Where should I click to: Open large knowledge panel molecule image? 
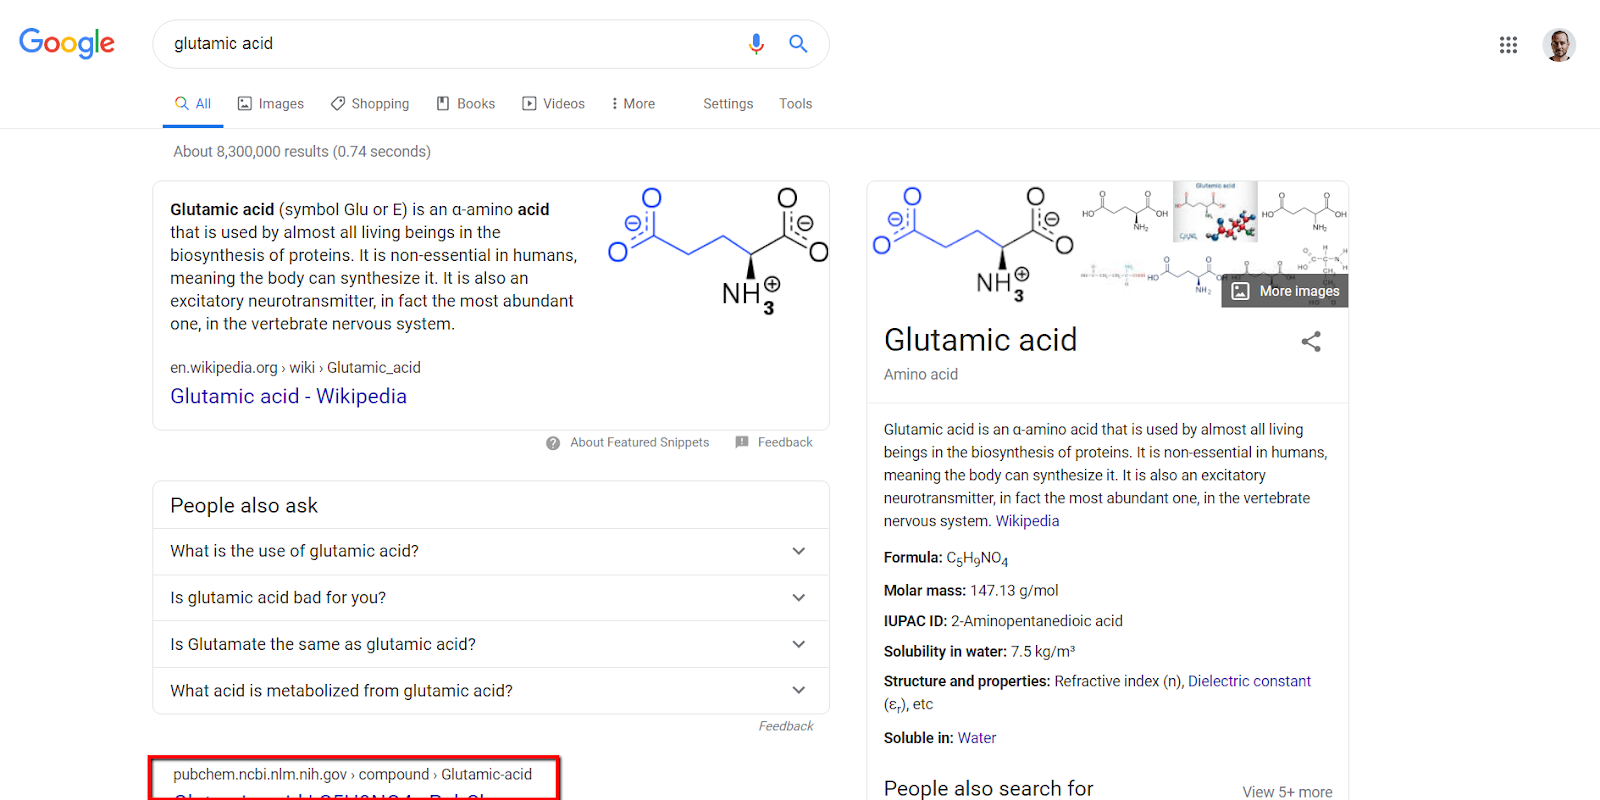[973, 245]
